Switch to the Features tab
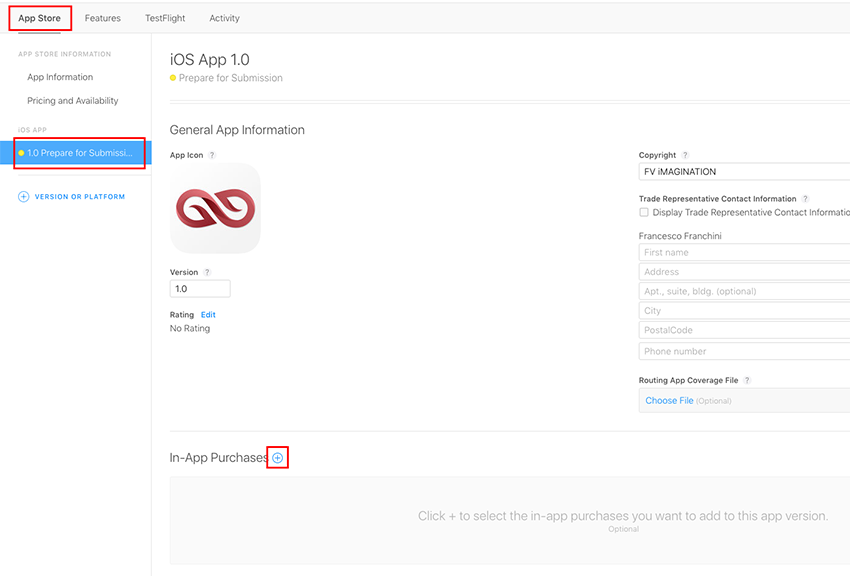Screen dimensions: 850x576 102,18
